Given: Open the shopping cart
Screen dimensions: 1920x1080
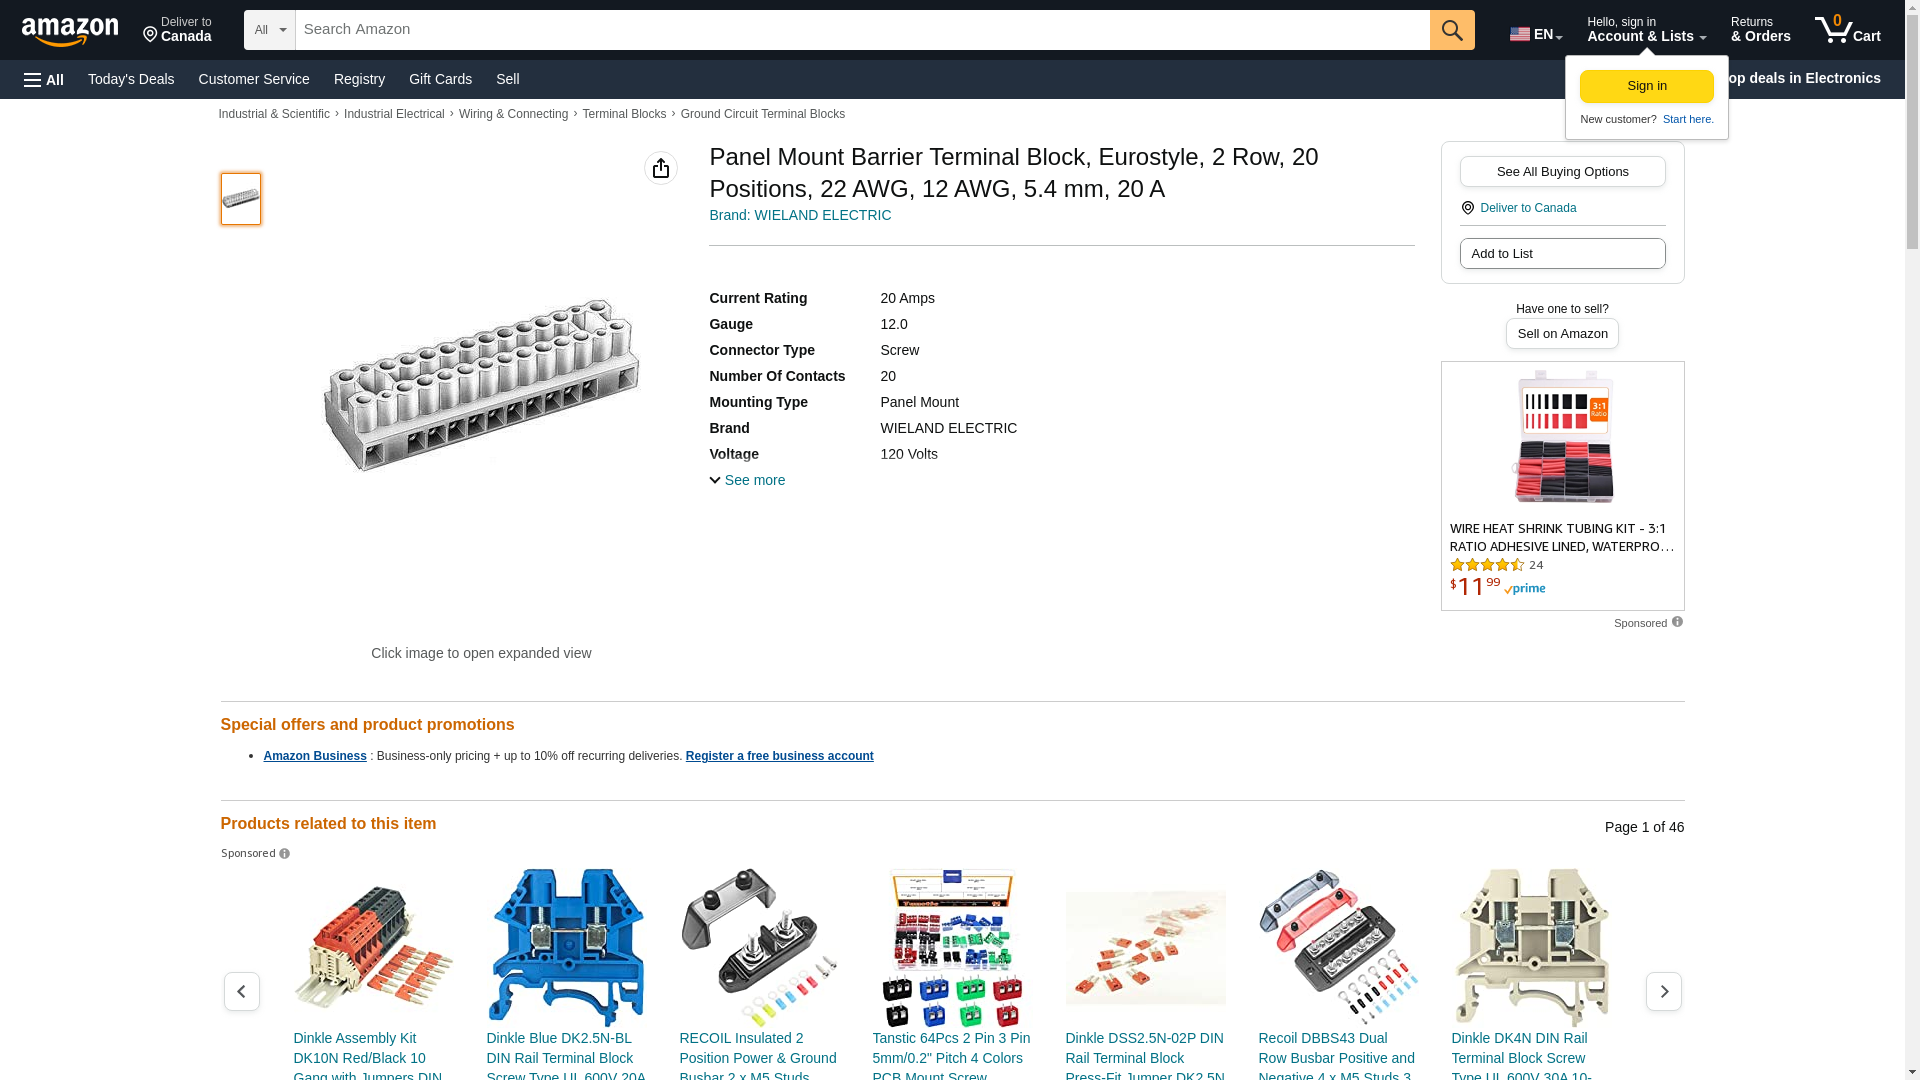Looking at the screenshot, I should click(1847, 30).
